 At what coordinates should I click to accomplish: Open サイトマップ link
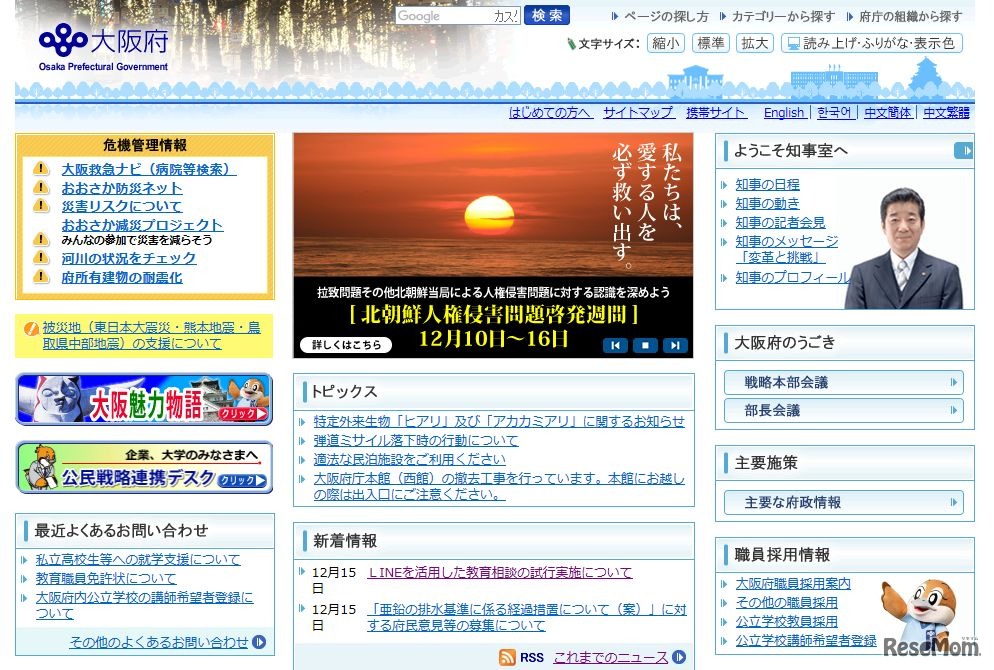coord(638,112)
